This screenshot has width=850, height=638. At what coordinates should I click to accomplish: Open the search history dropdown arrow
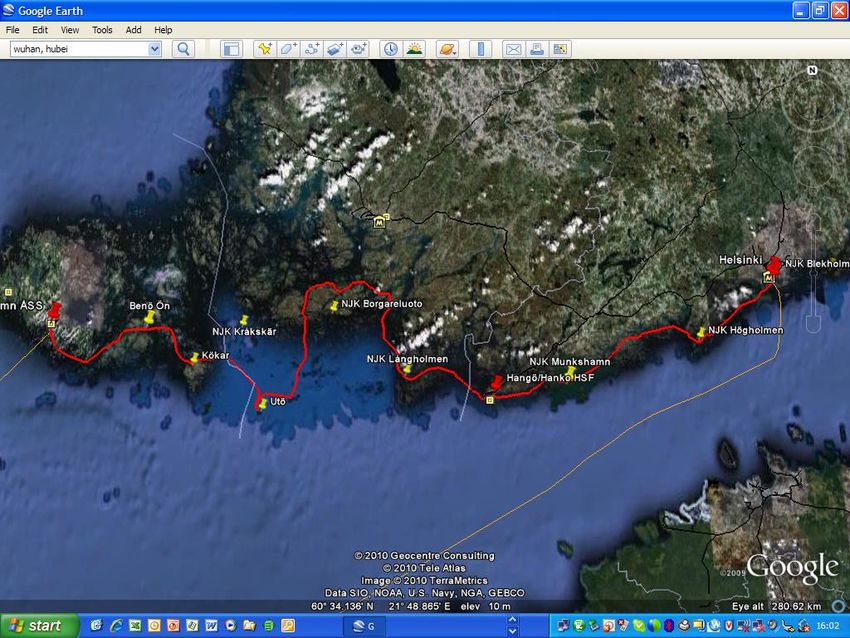pos(154,49)
